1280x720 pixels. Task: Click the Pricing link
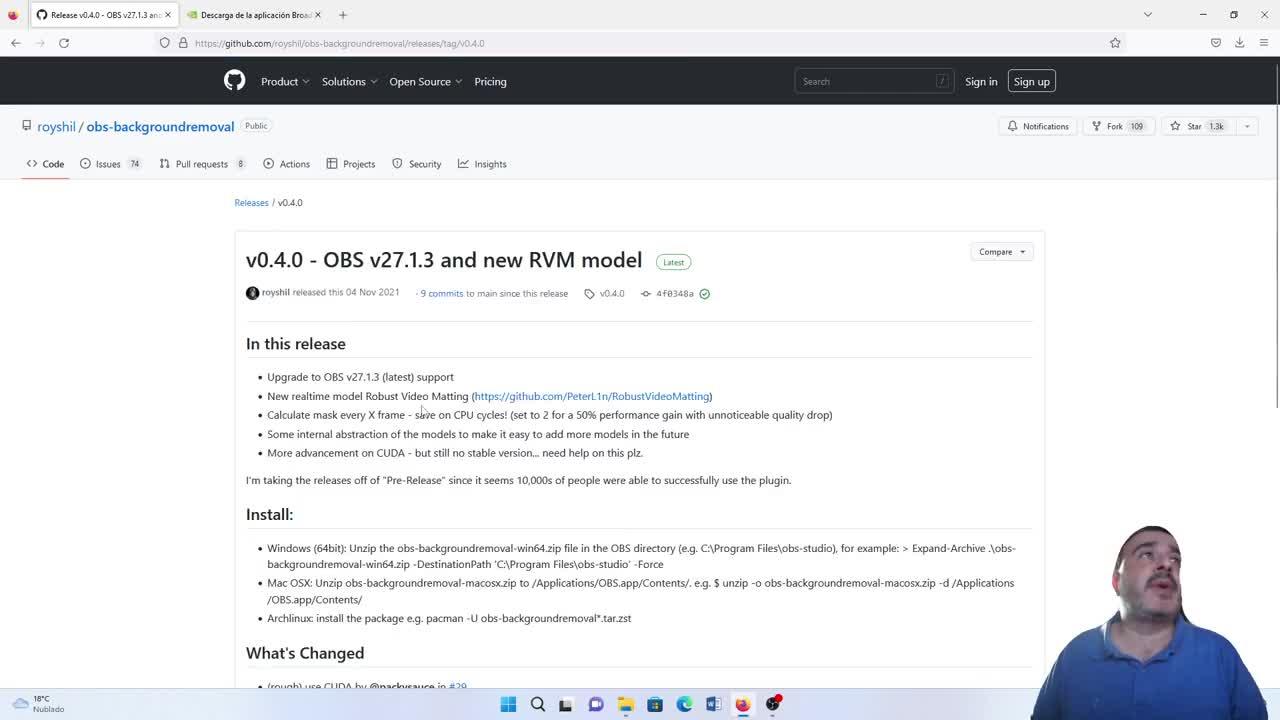[x=490, y=81]
